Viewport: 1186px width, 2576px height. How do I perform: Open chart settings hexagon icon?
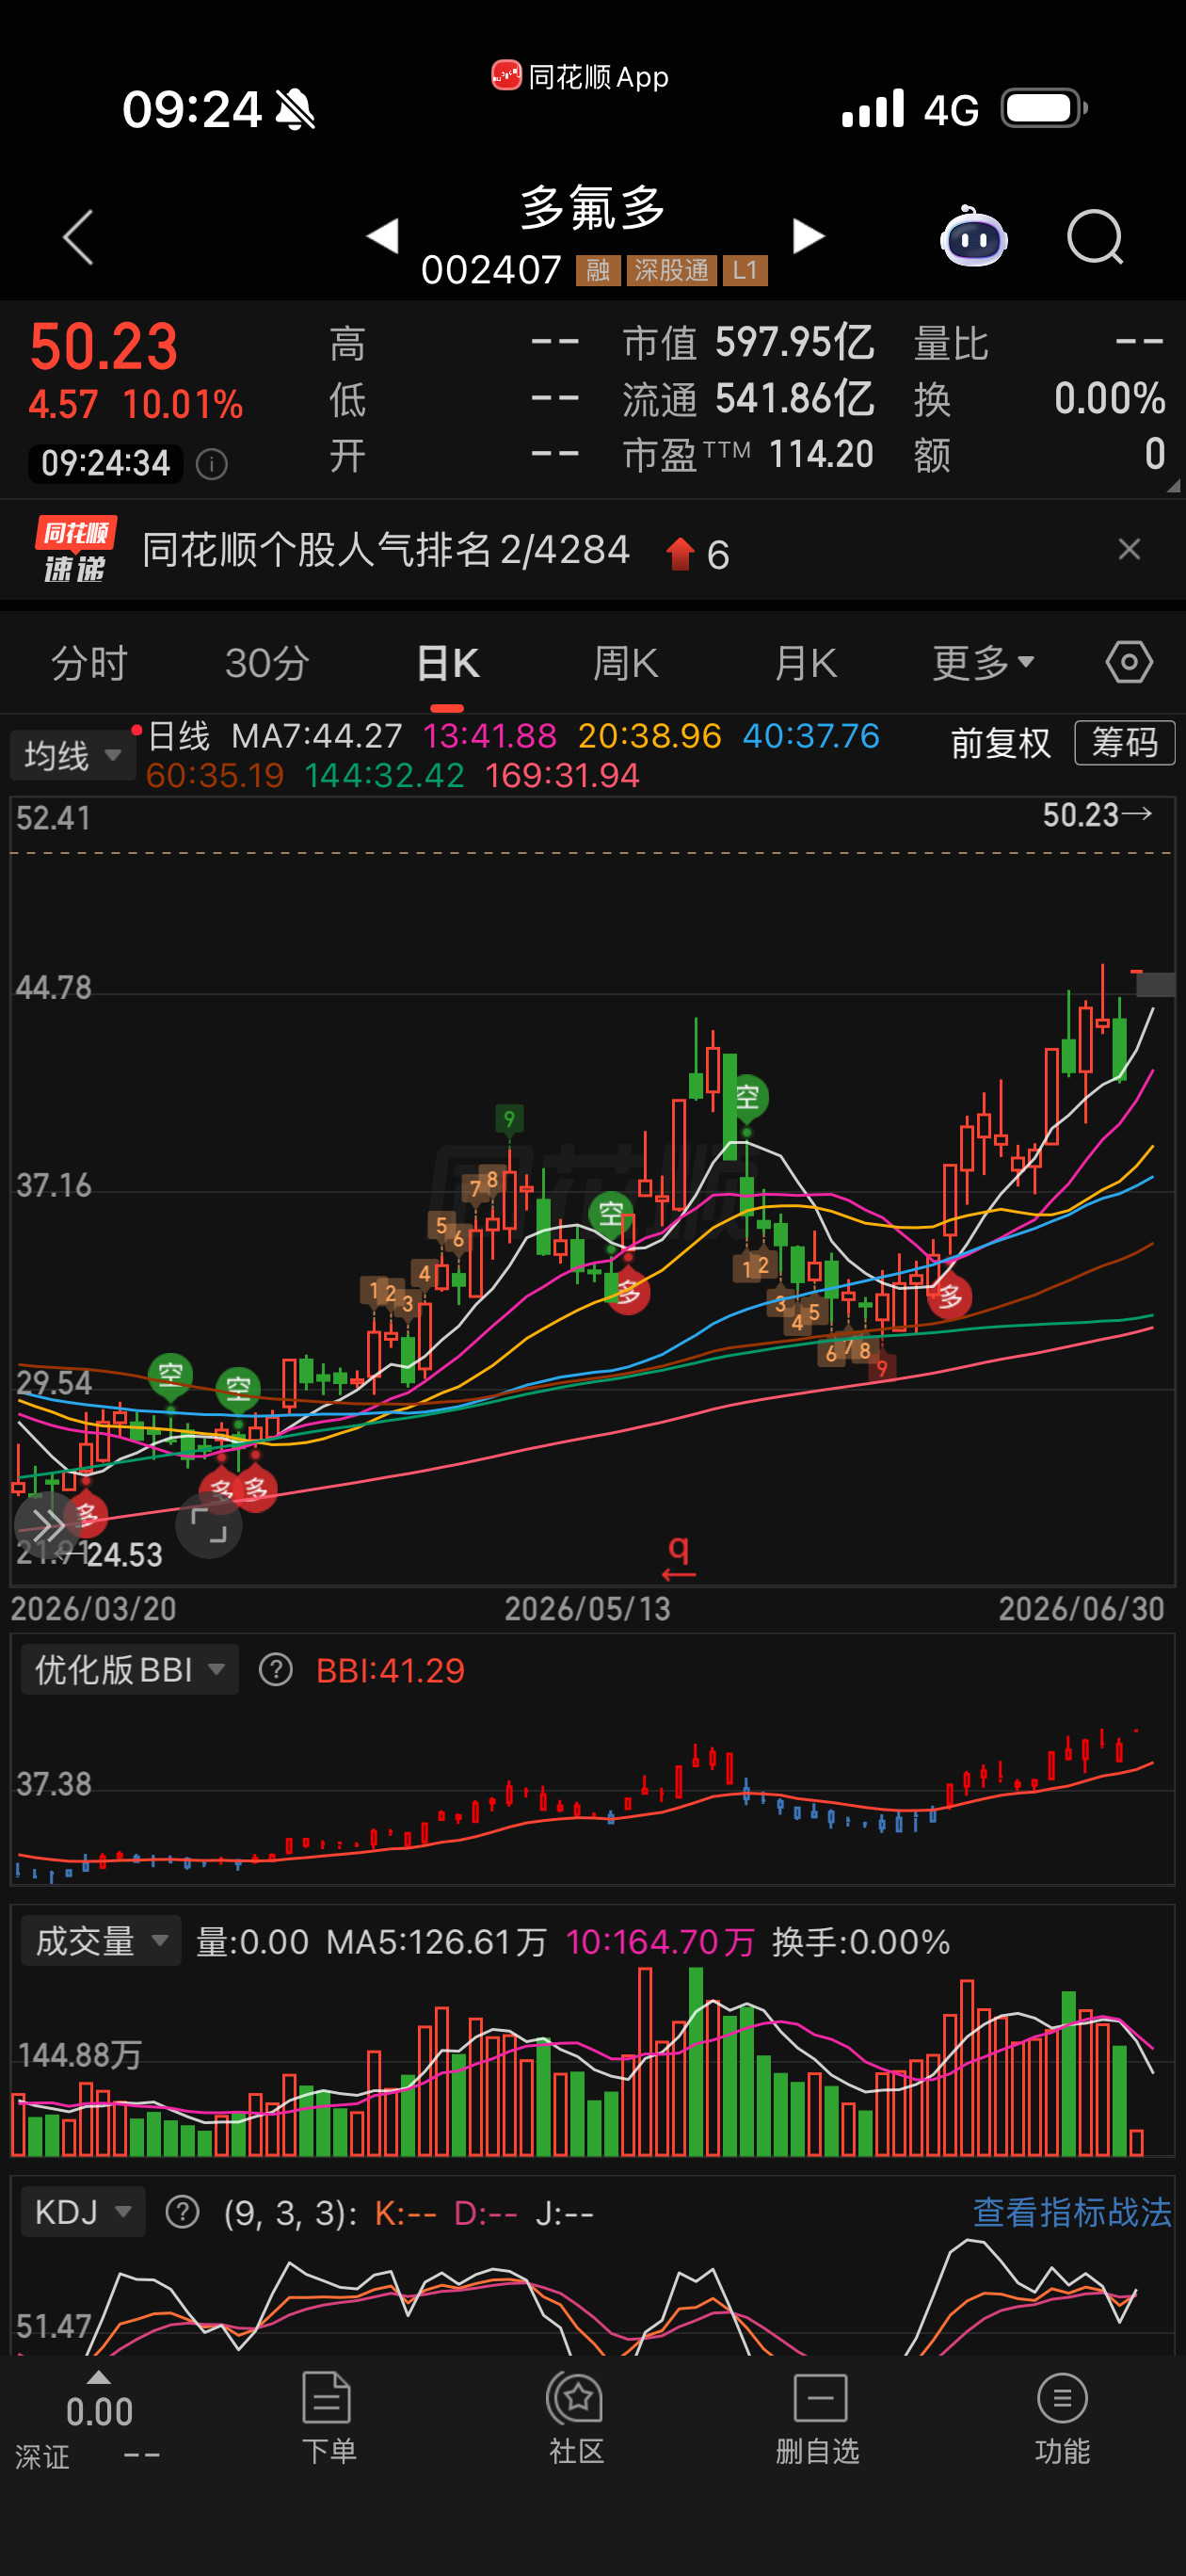click(1129, 662)
